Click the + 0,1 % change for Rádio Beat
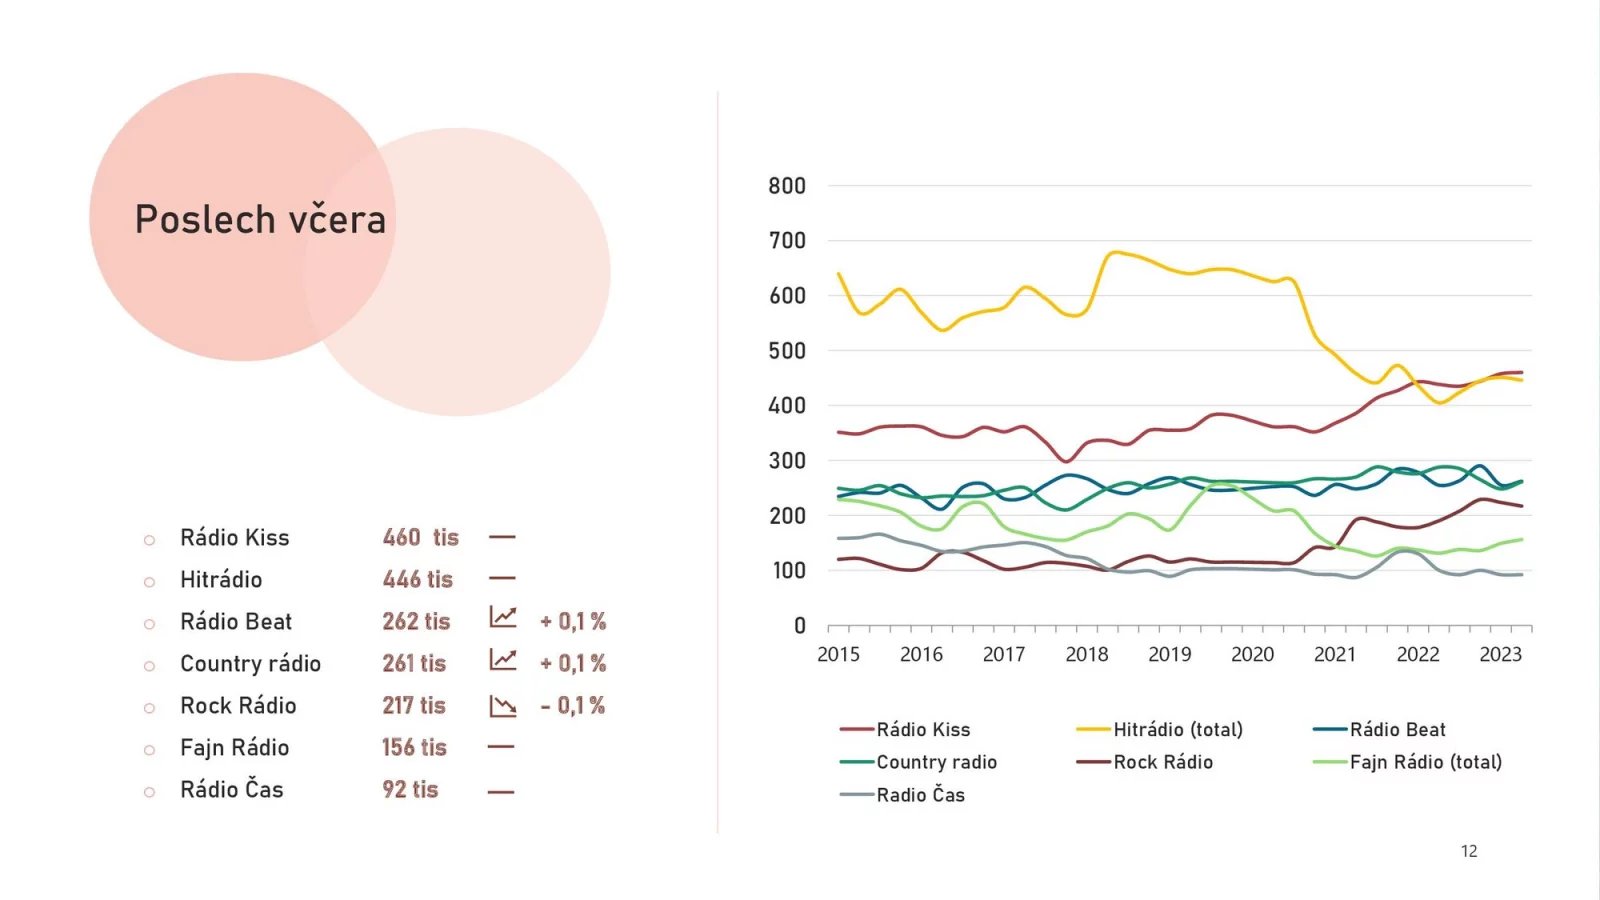The image size is (1600, 900). click(573, 621)
